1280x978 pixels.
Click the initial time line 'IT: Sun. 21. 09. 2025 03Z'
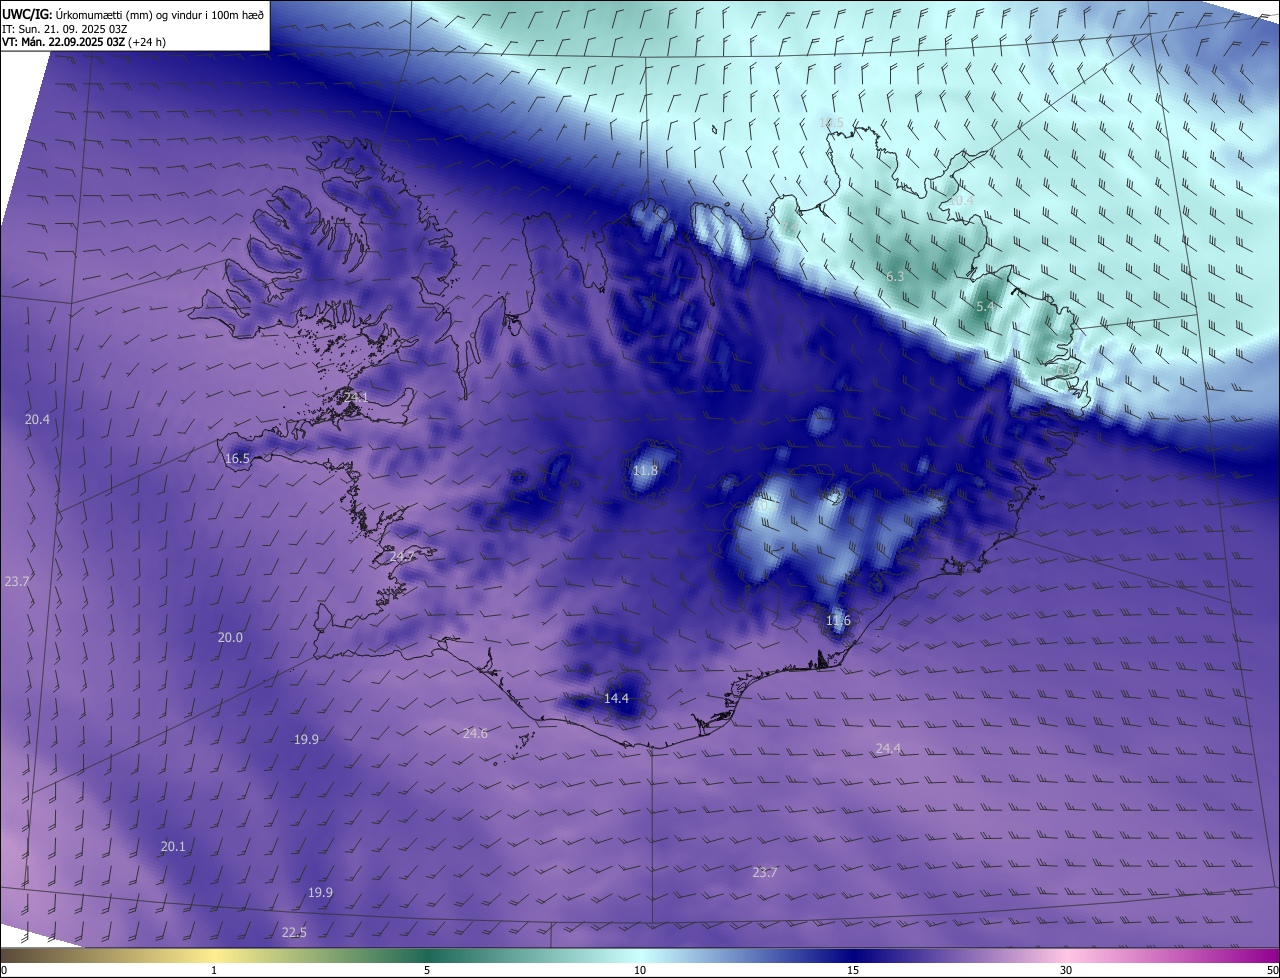65,29
